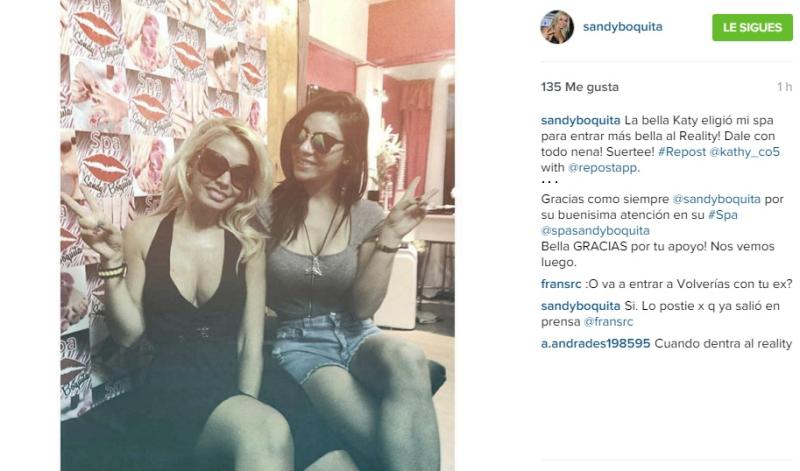Viewport: 800px width, 471px height.
Task: Click the @fransrc mention in reply
Action: [x=608, y=321]
